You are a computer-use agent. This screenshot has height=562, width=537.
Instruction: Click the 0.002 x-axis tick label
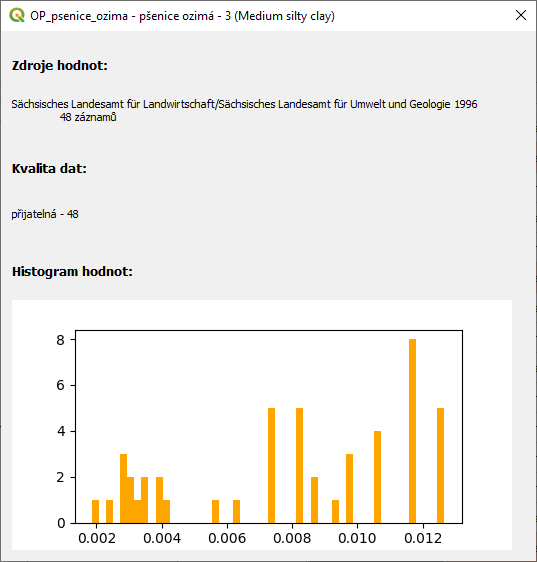pyautogui.click(x=97, y=538)
